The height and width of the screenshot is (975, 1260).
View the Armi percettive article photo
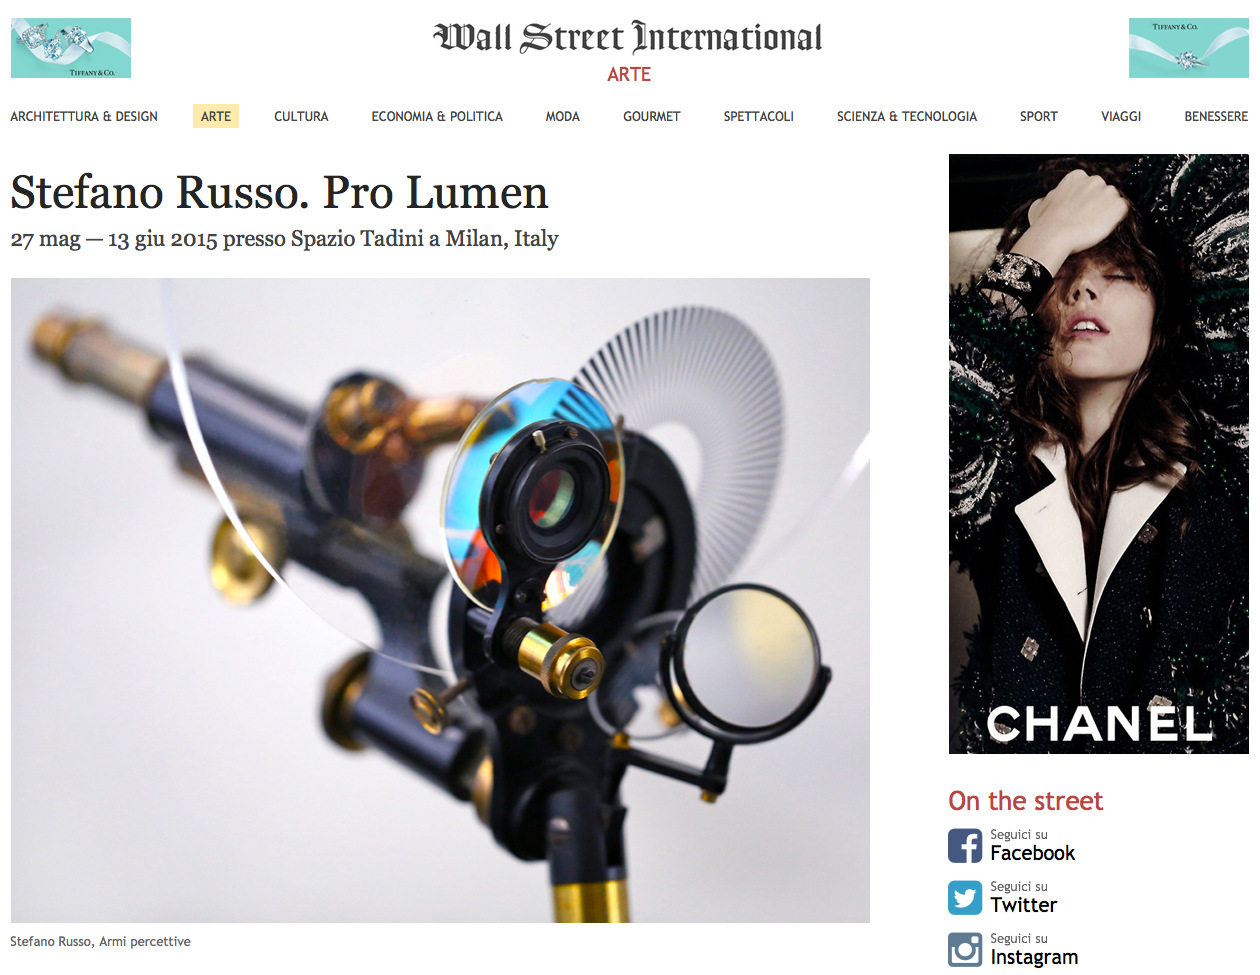click(440, 600)
